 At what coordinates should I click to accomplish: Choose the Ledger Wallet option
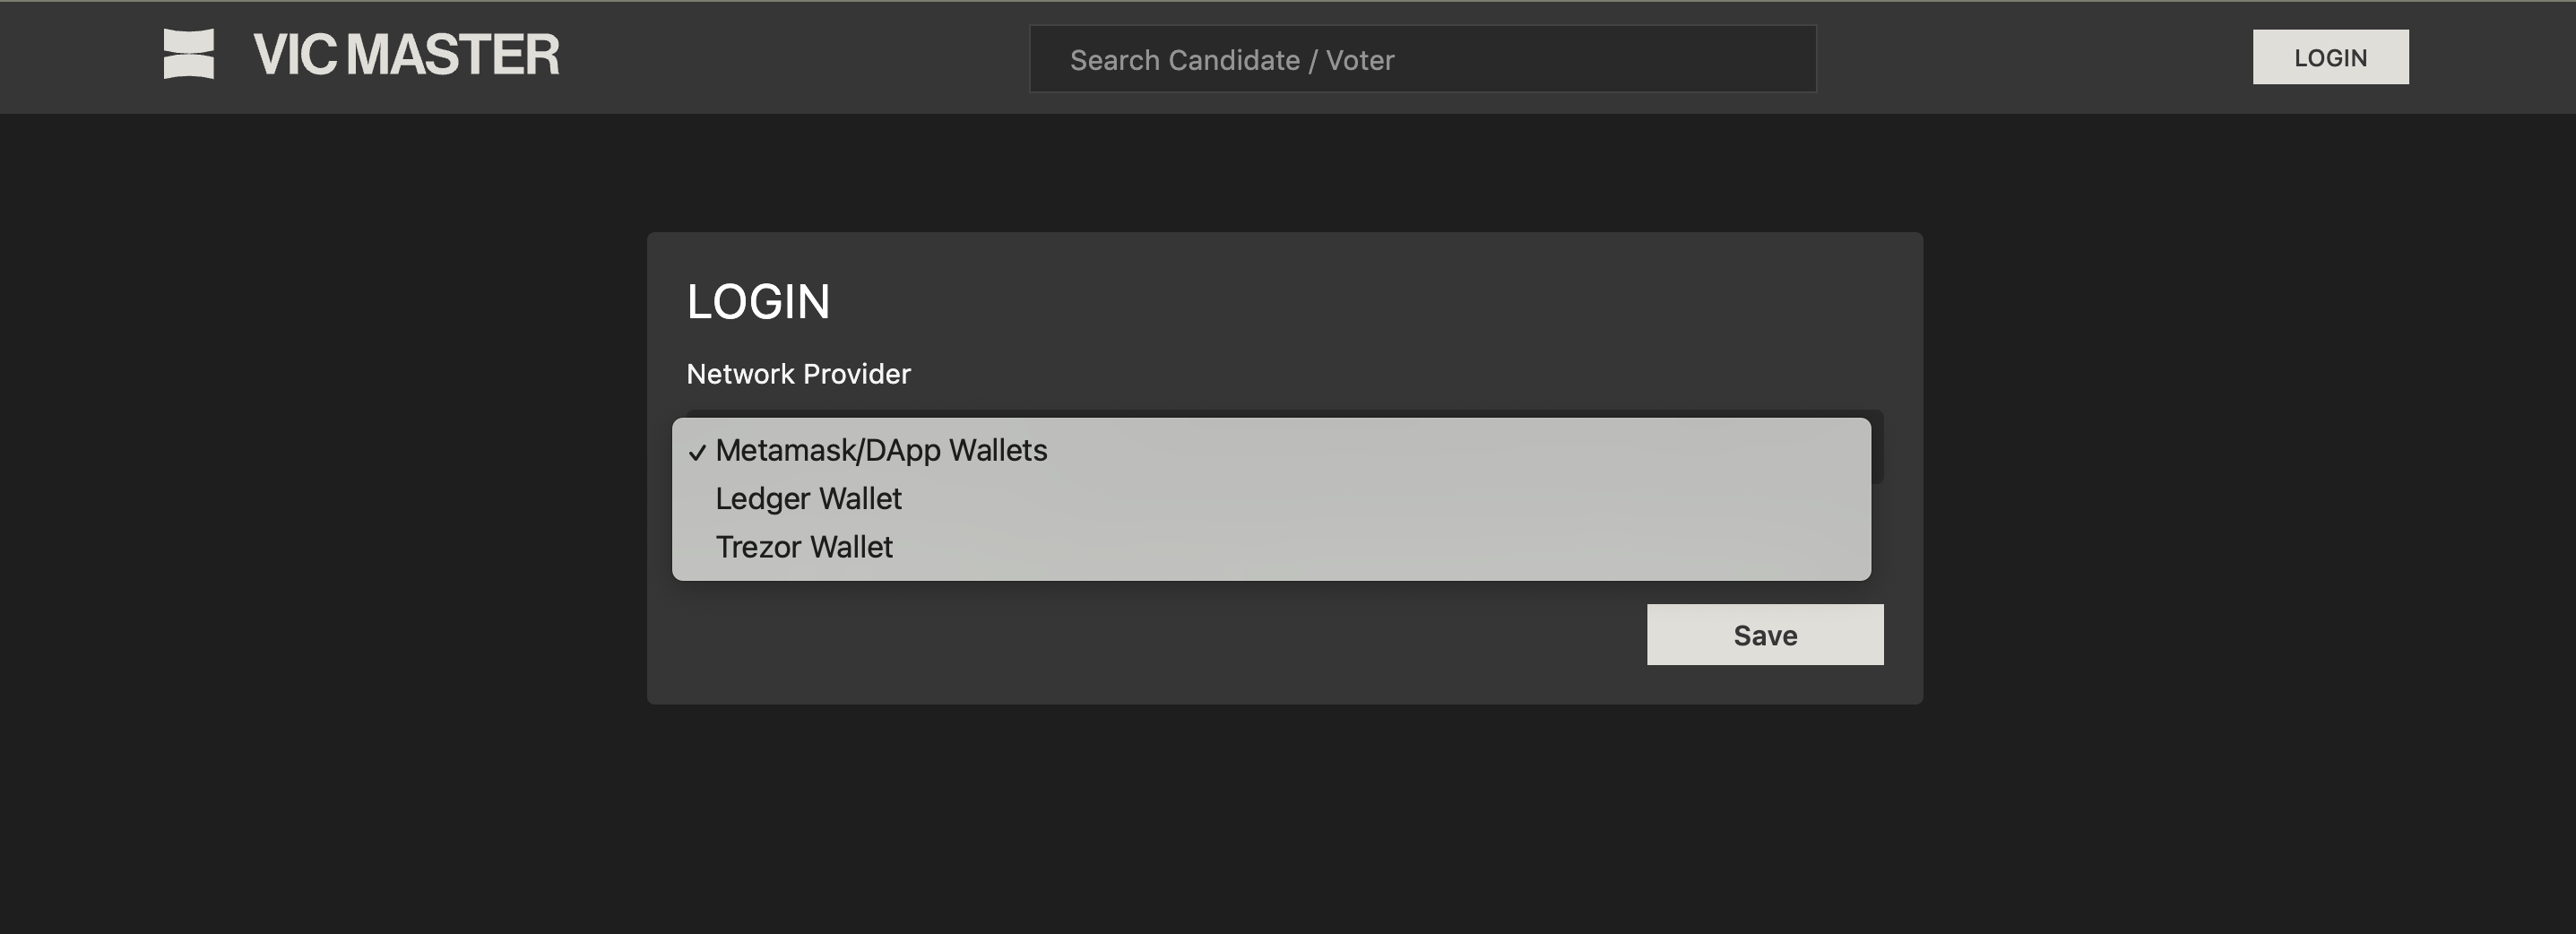pos(808,499)
